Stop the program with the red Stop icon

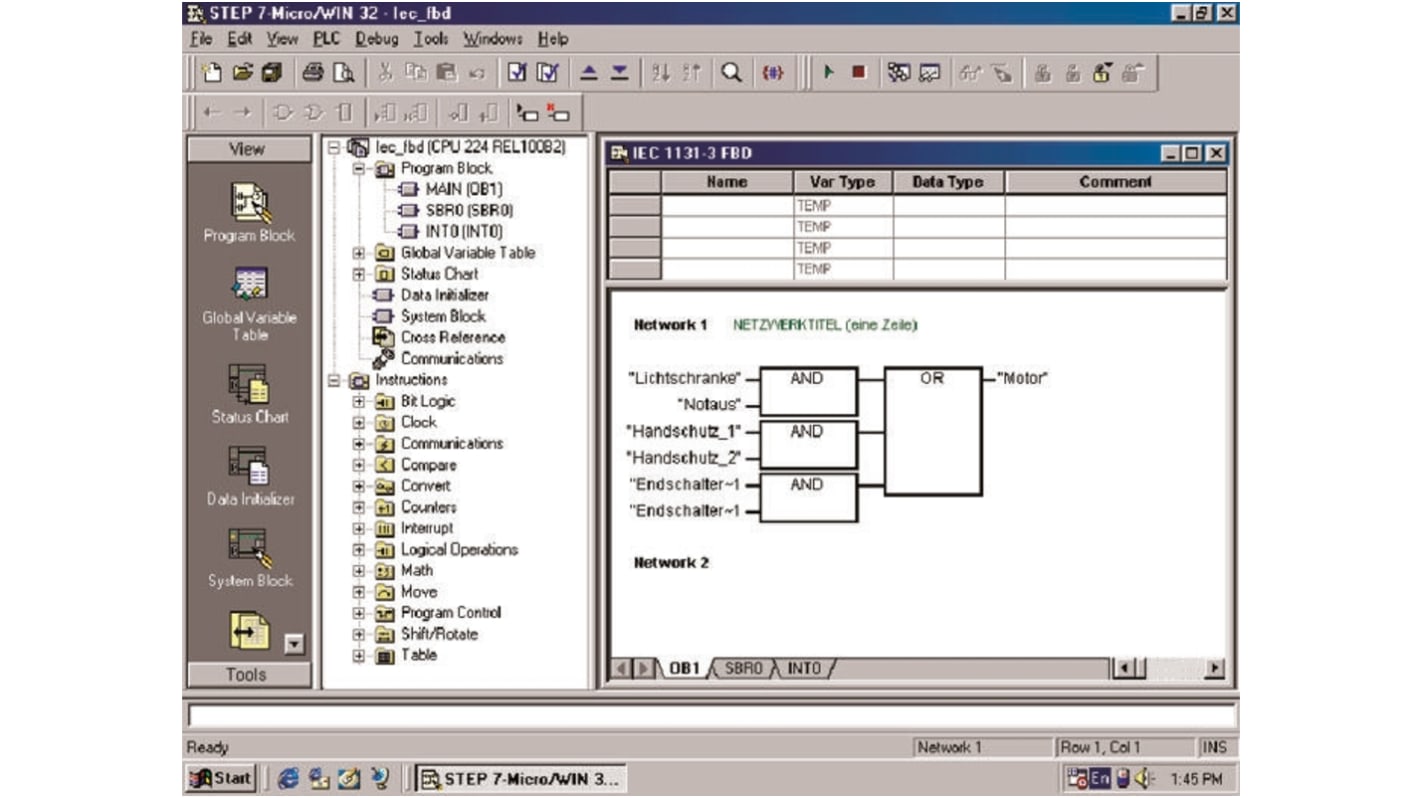click(x=855, y=70)
